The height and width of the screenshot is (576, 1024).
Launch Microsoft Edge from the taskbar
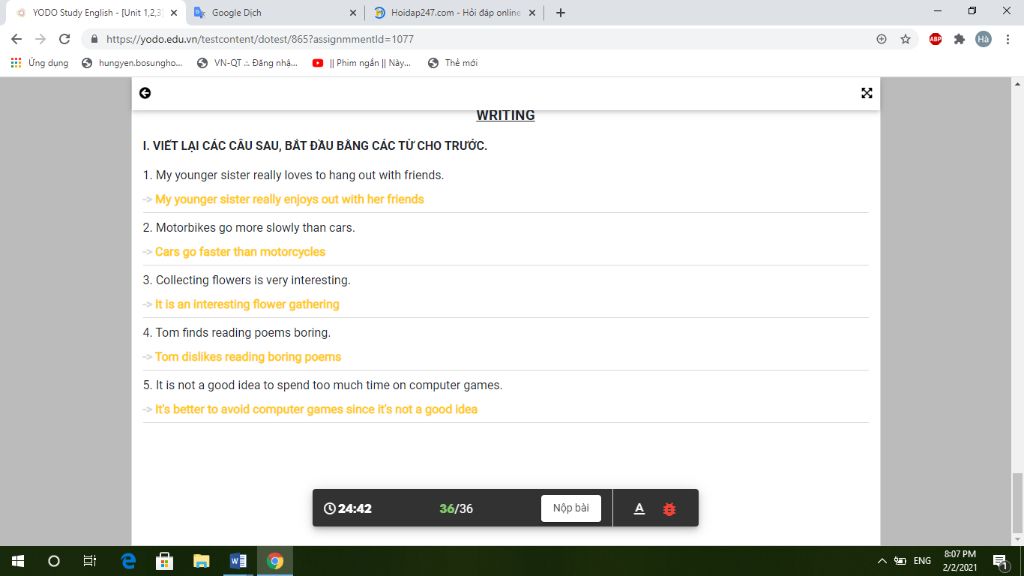click(x=128, y=561)
